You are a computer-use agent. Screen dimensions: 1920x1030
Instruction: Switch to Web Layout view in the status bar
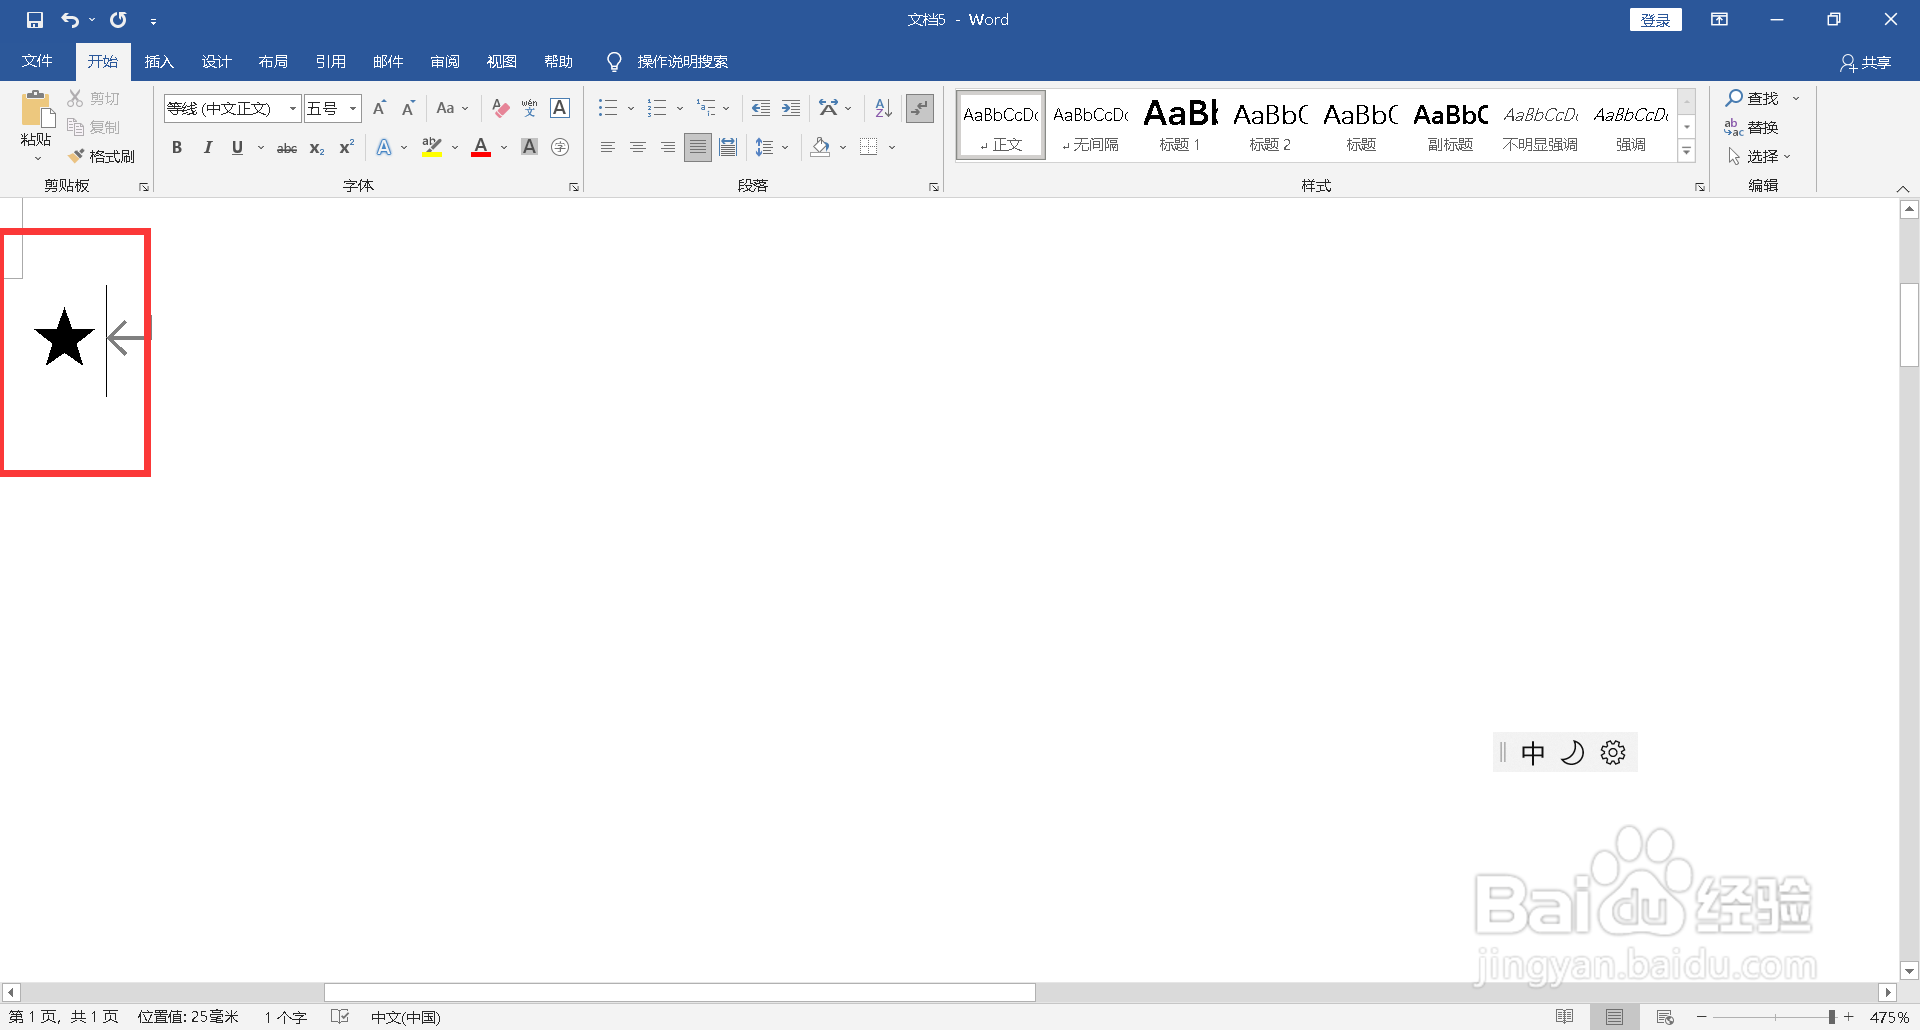pyautogui.click(x=1665, y=1017)
